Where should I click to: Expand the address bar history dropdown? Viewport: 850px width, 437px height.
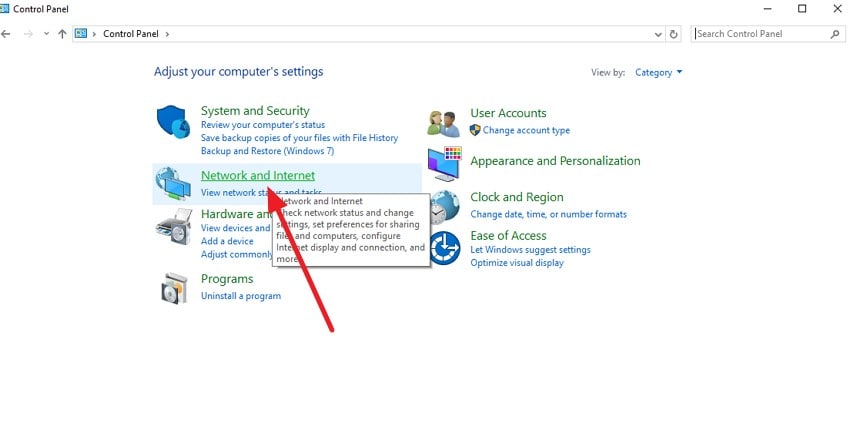click(x=658, y=34)
